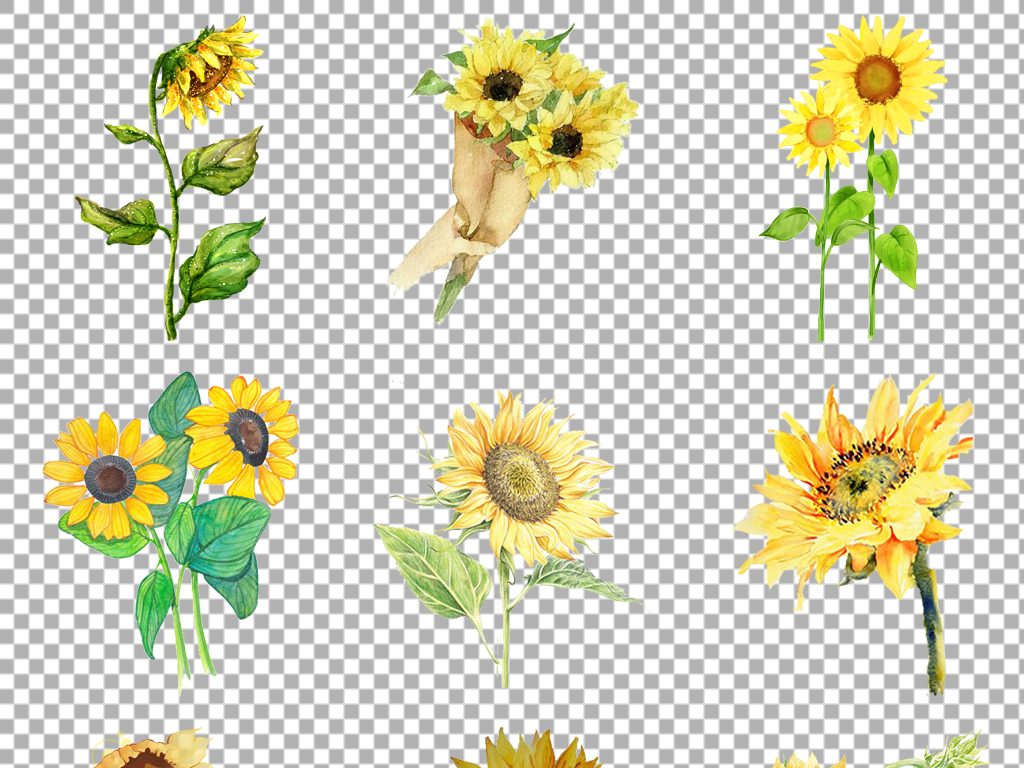Select the drooping sunflower with curved stem
Screen dimensions: 1024x768
click(170, 178)
